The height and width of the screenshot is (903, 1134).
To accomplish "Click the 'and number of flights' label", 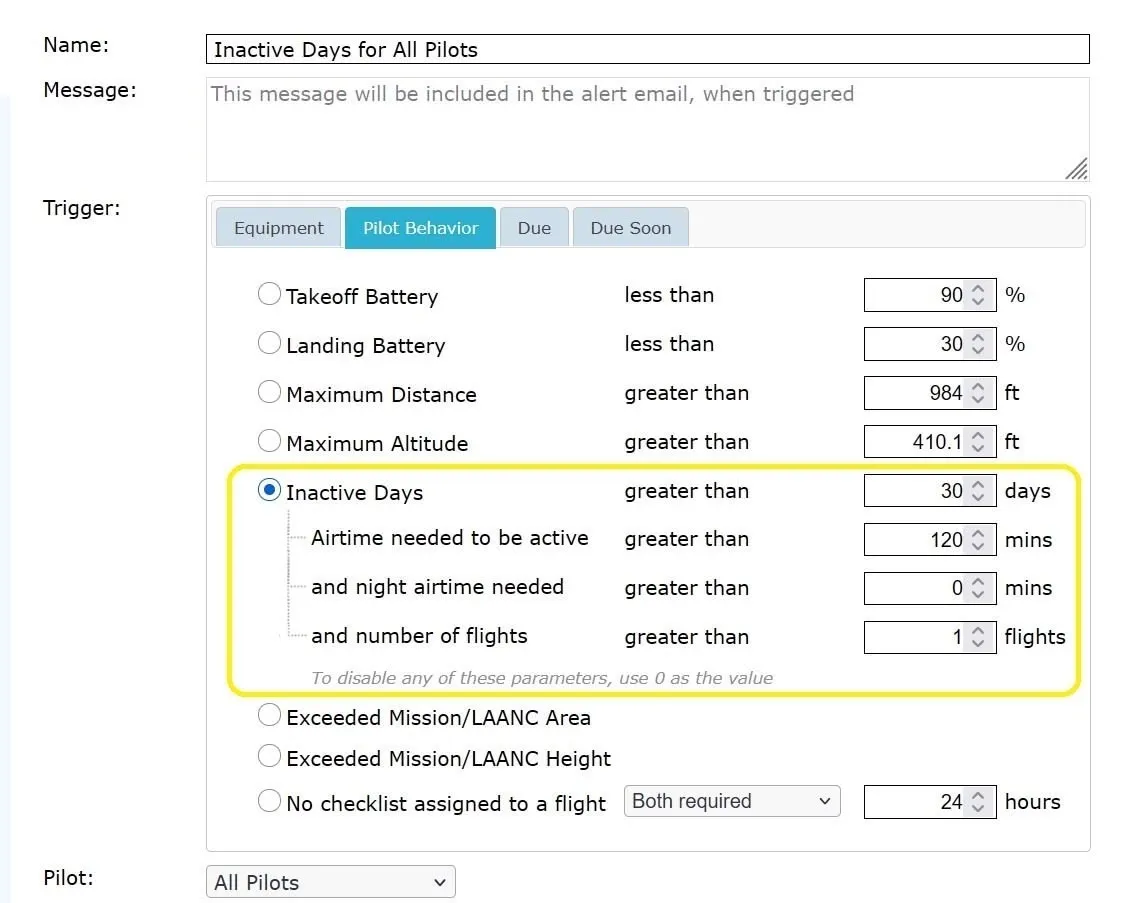I will 419,636.
